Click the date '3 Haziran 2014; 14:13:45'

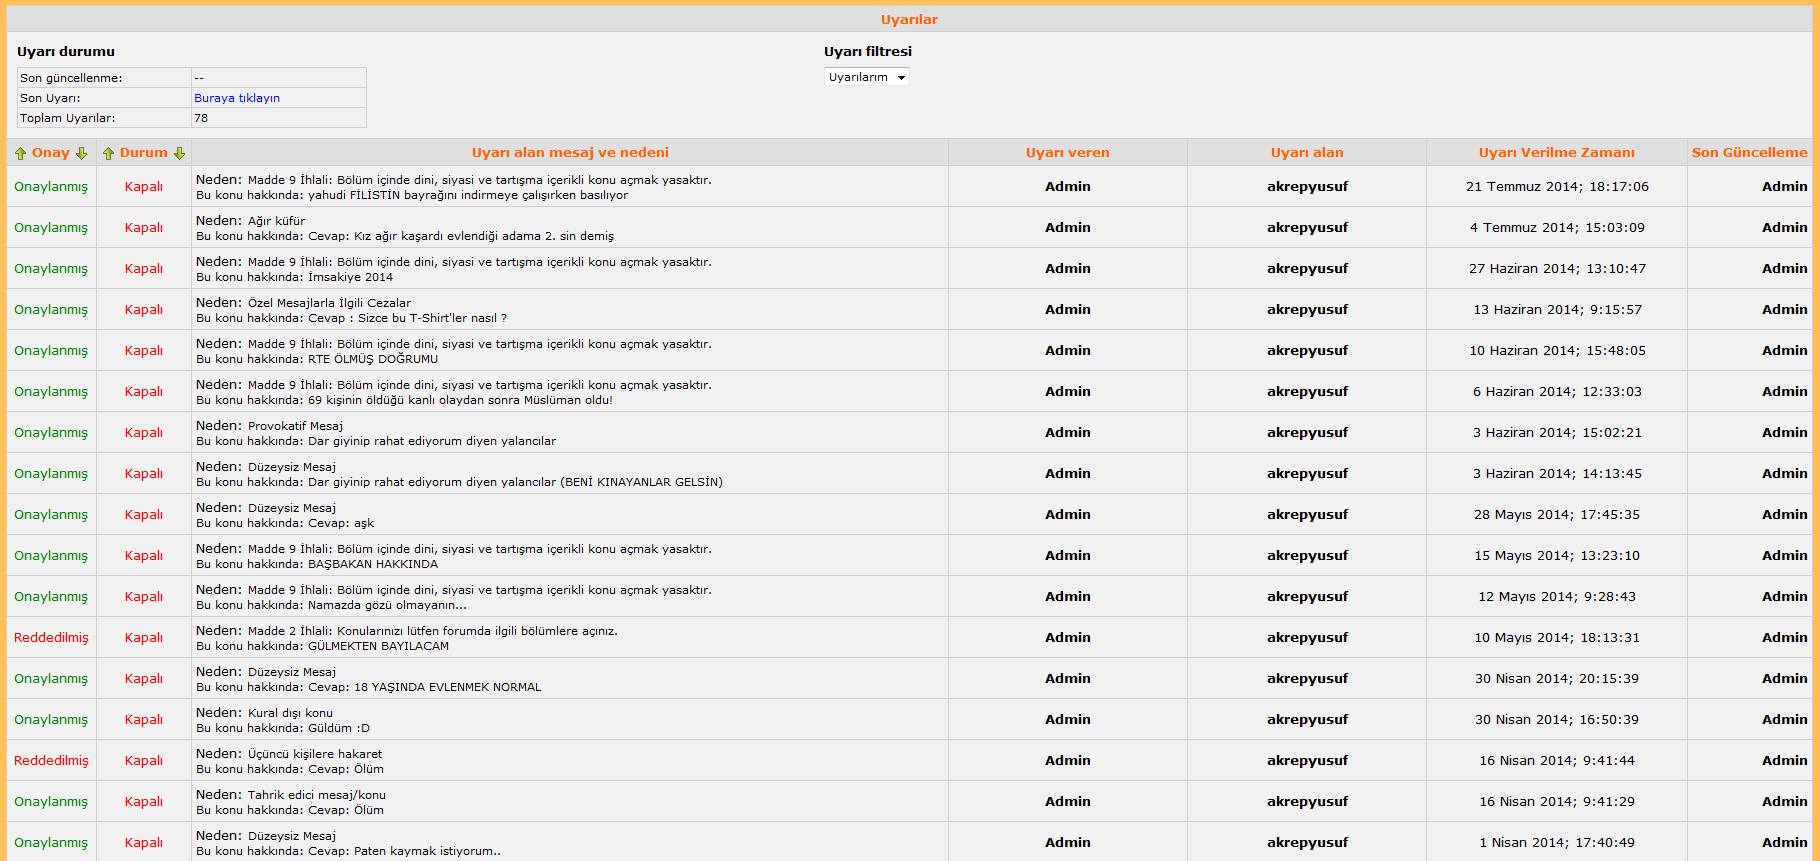tap(1557, 474)
